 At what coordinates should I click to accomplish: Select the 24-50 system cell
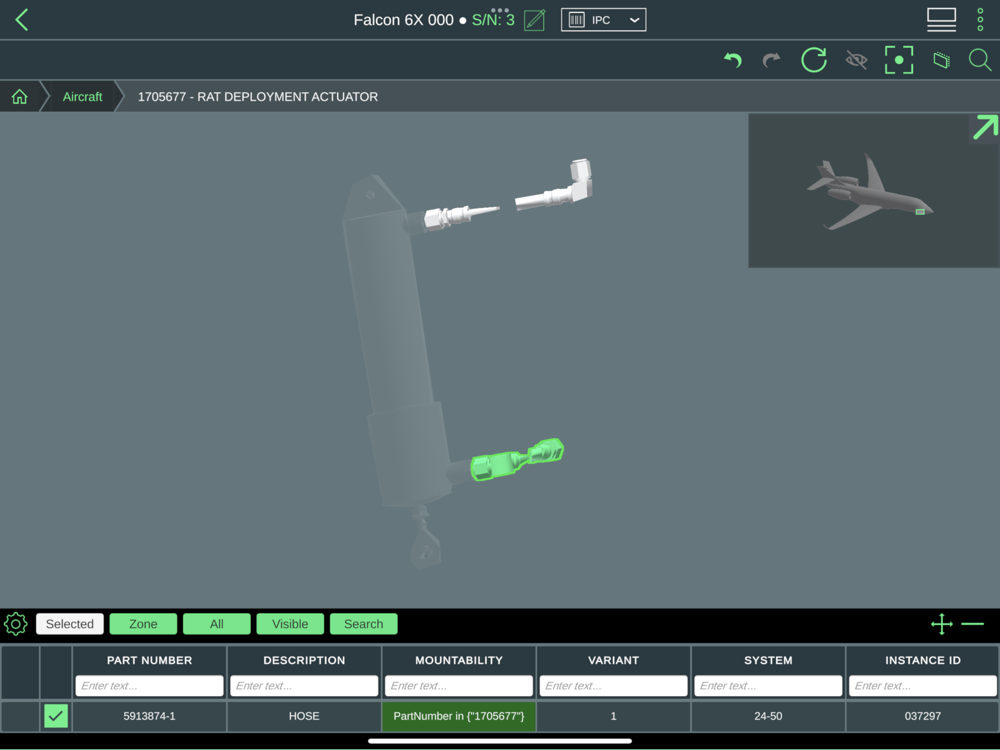pos(768,716)
